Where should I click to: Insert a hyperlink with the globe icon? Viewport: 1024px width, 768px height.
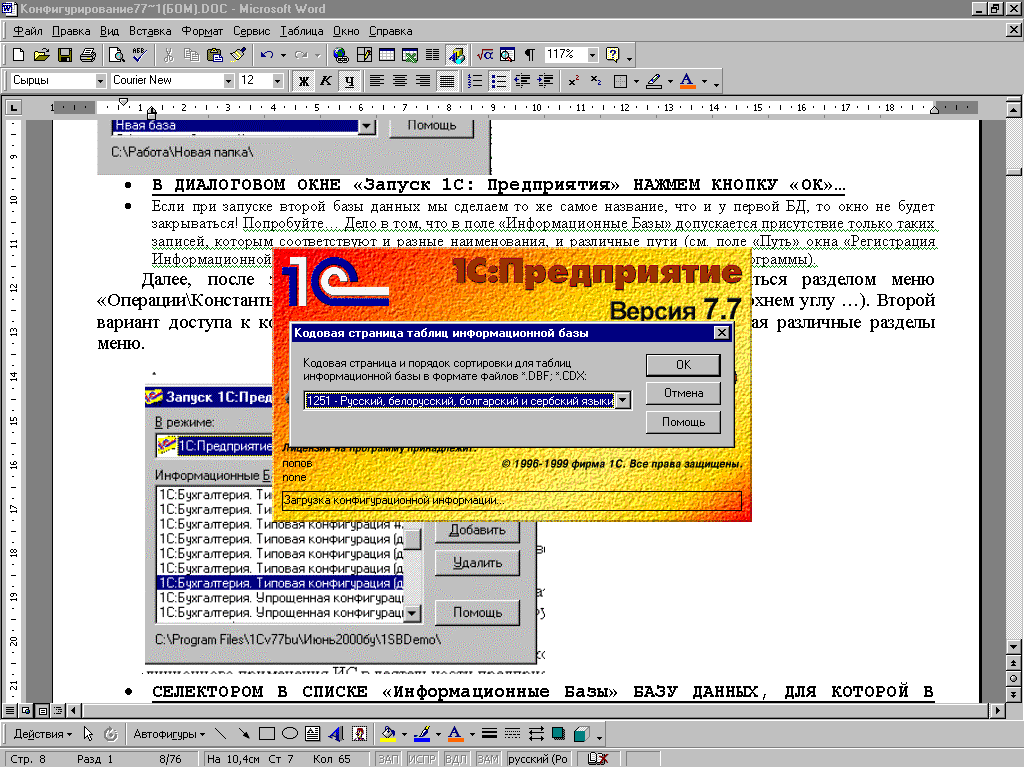tap(340, 55)
